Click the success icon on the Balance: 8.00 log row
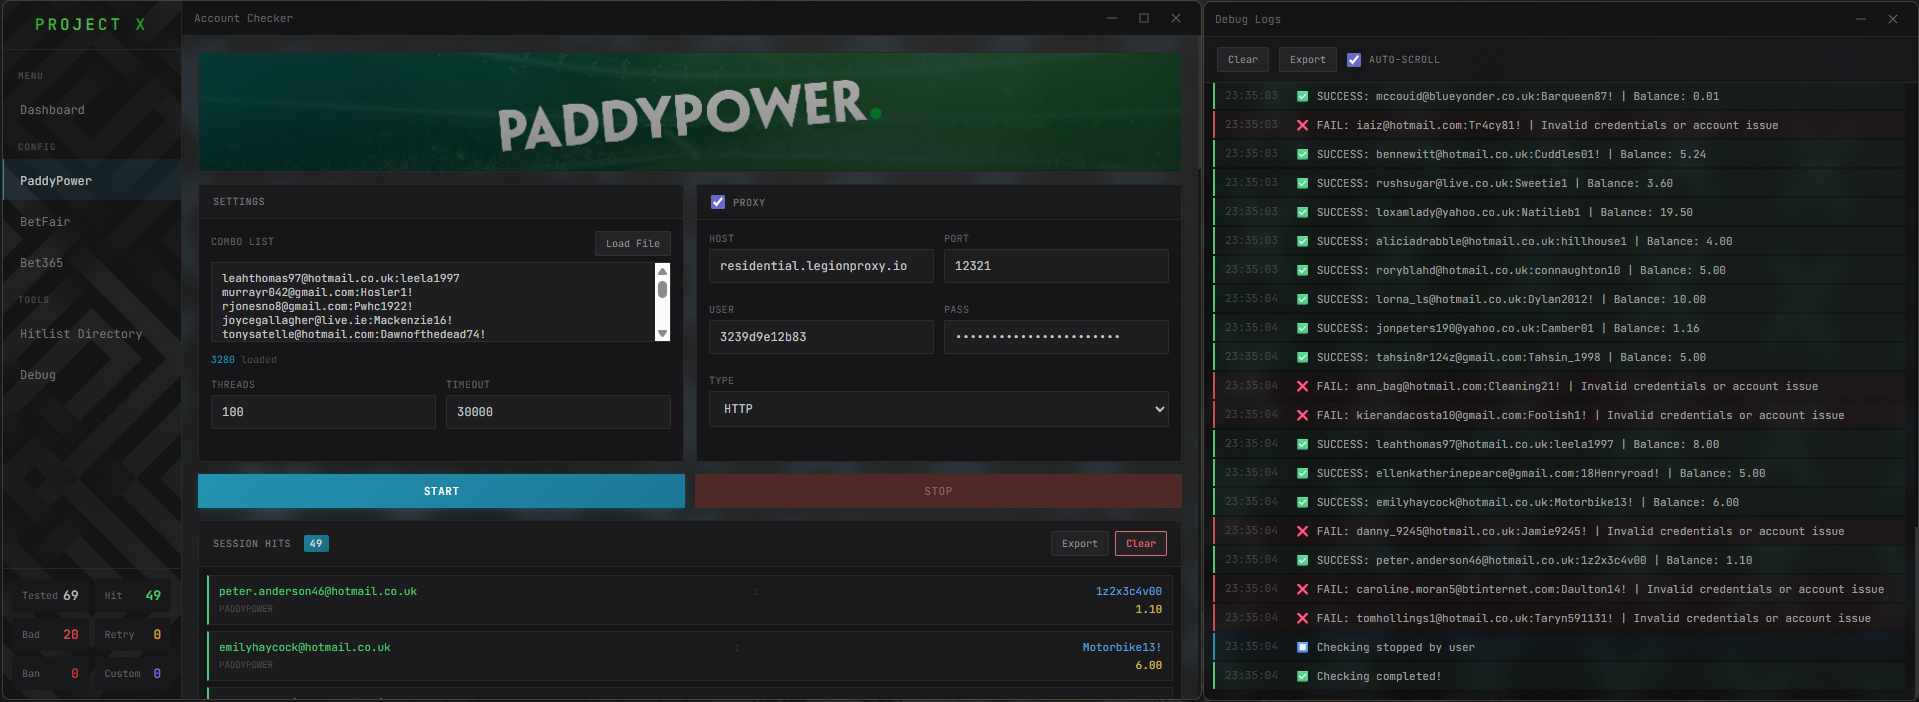The height and width of the screenshot is (702, 1919). click(1302, 445)
